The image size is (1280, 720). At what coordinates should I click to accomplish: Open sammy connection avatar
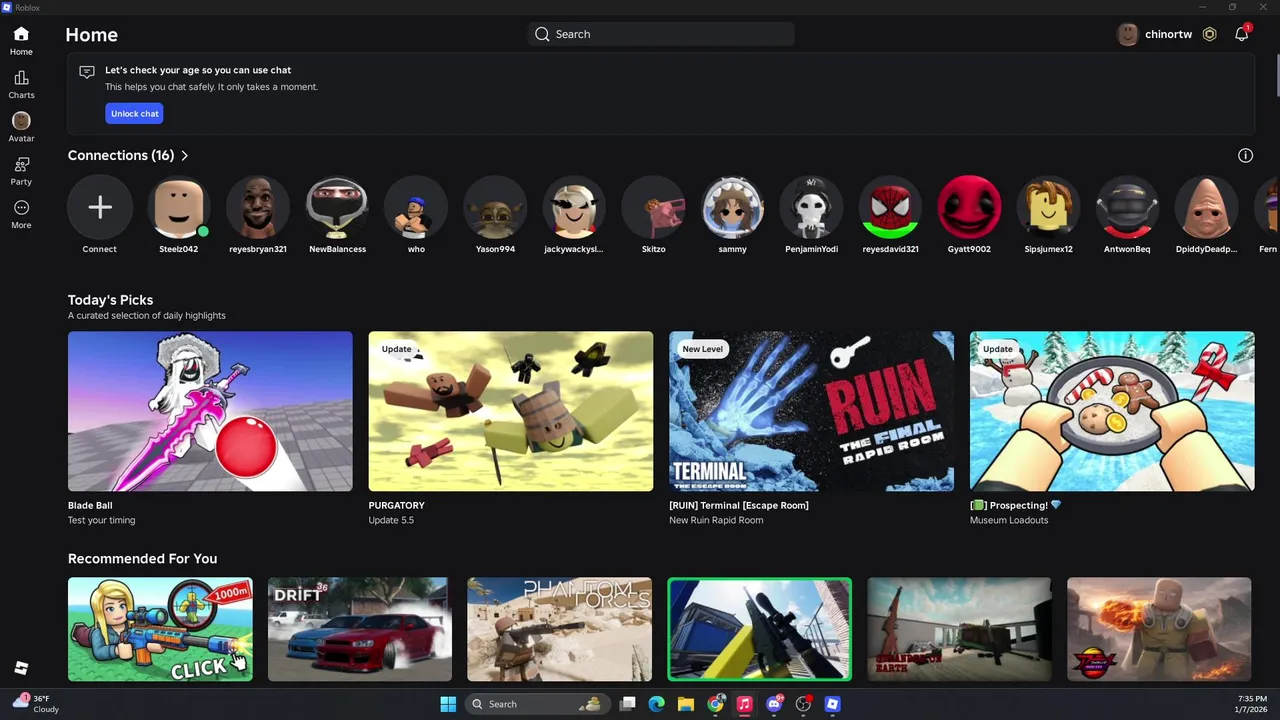click(732, 207)
